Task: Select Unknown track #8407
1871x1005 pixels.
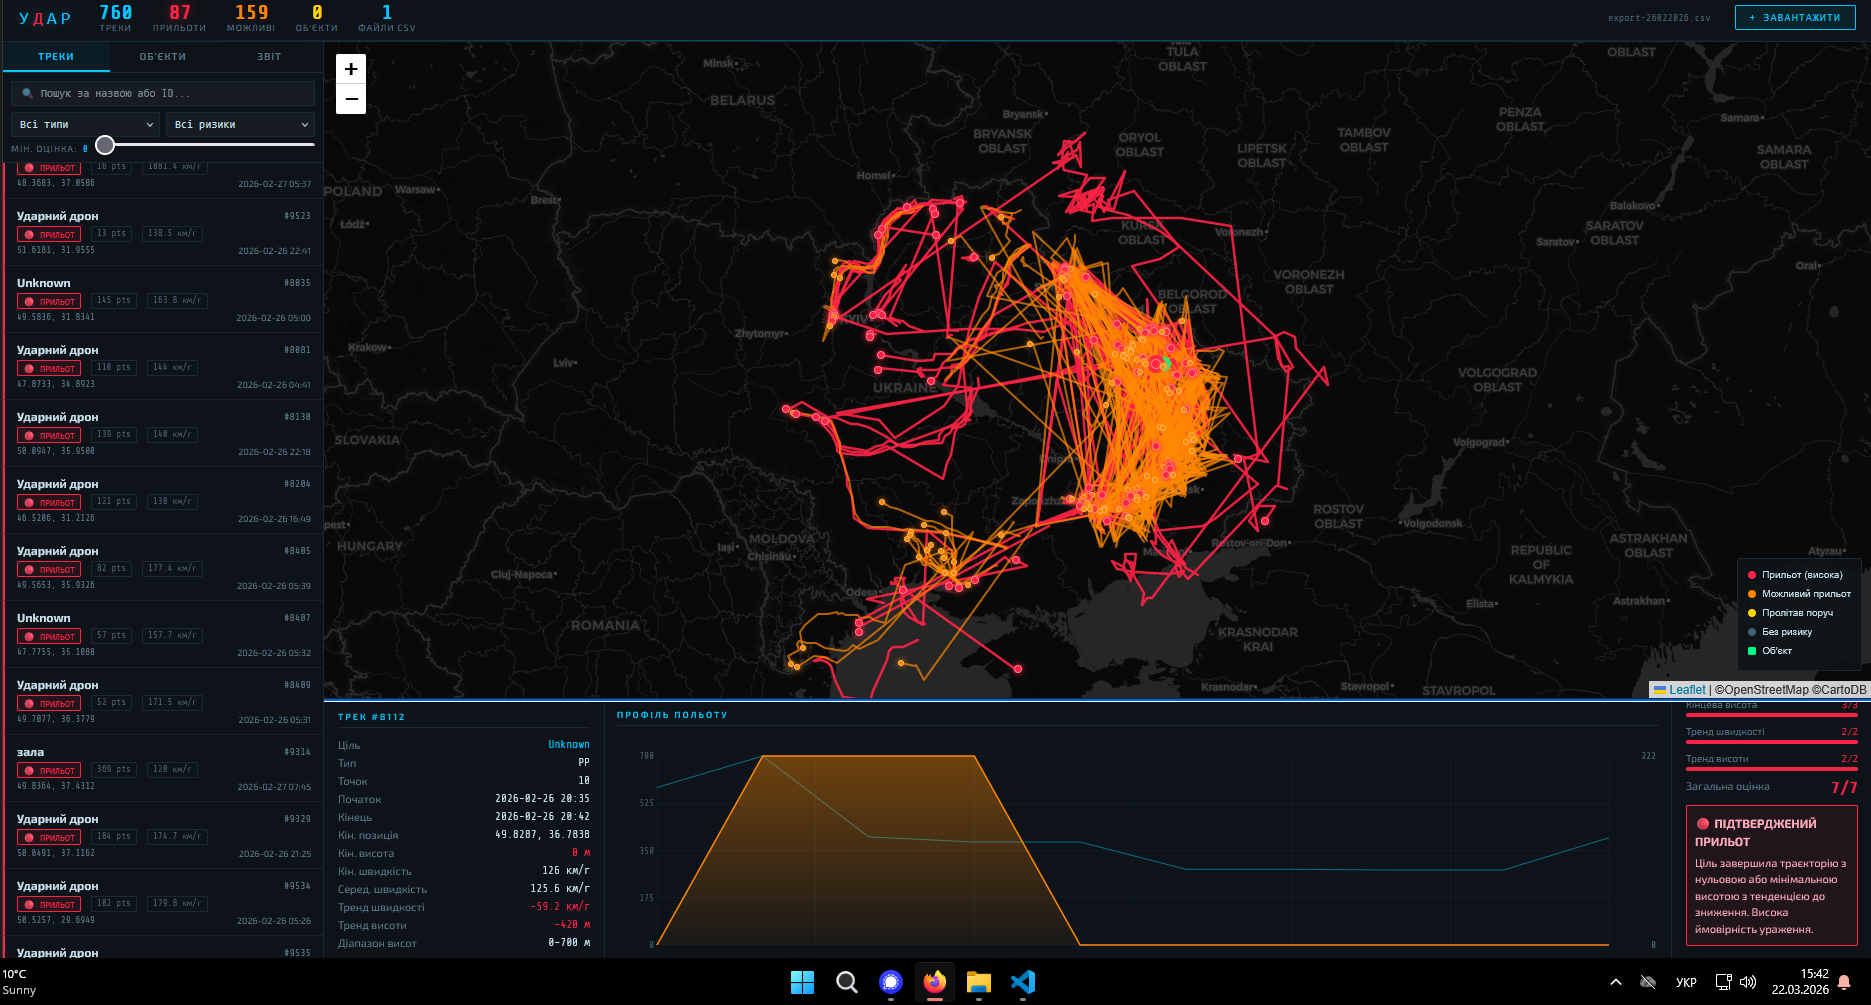Action: click(163, 634)
